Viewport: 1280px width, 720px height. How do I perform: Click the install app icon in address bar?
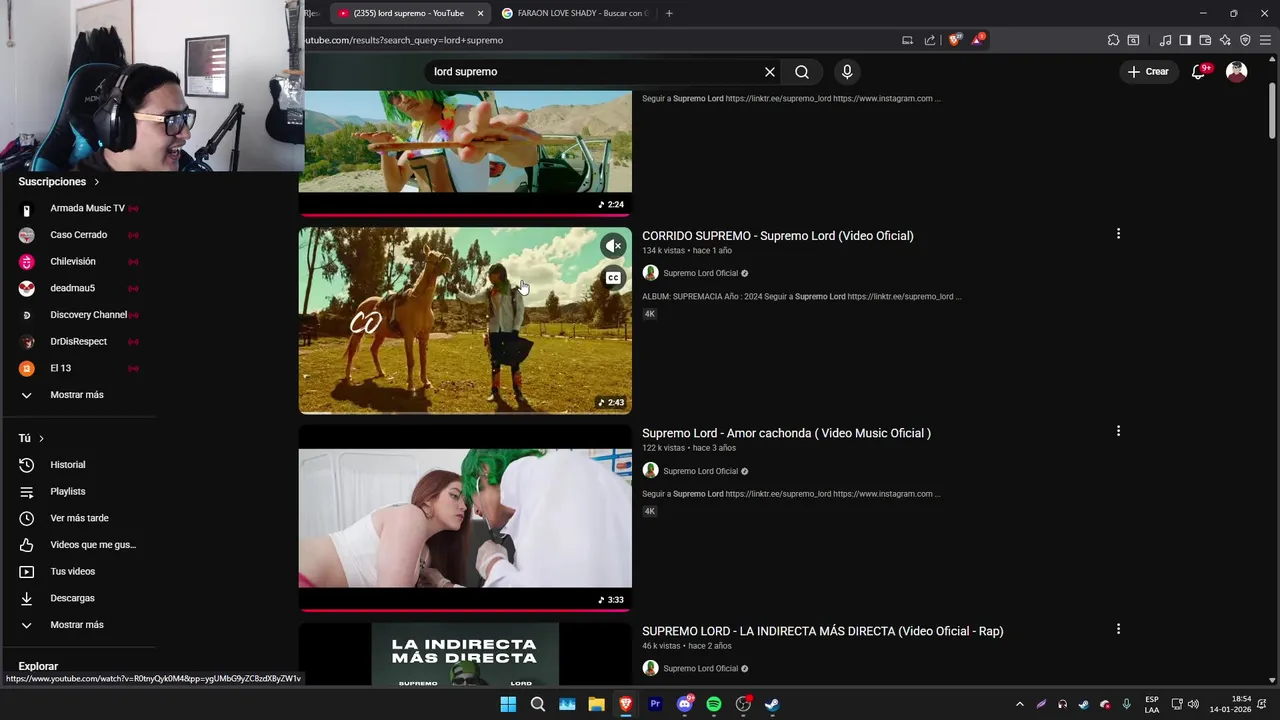[x=907, y=40]
